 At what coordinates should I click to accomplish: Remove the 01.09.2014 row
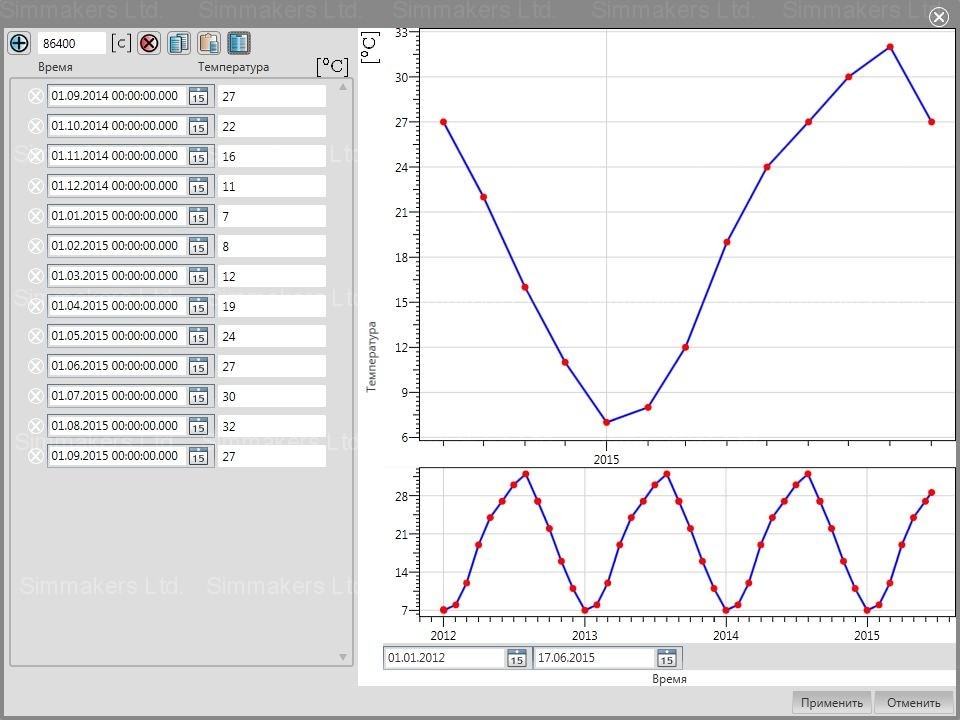click(36, 96)
